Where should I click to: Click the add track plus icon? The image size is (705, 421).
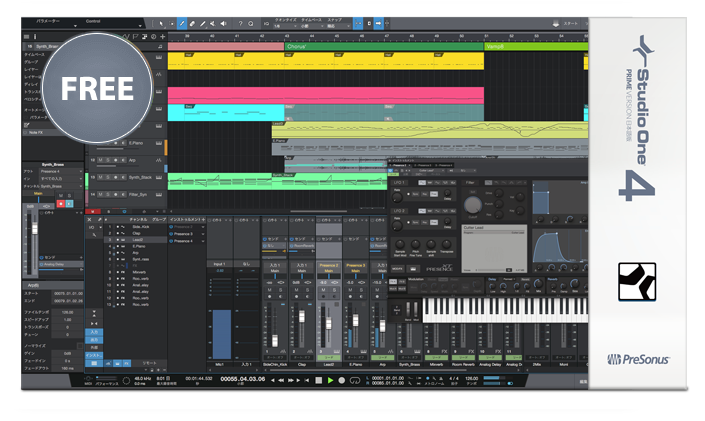click(162, 36)
